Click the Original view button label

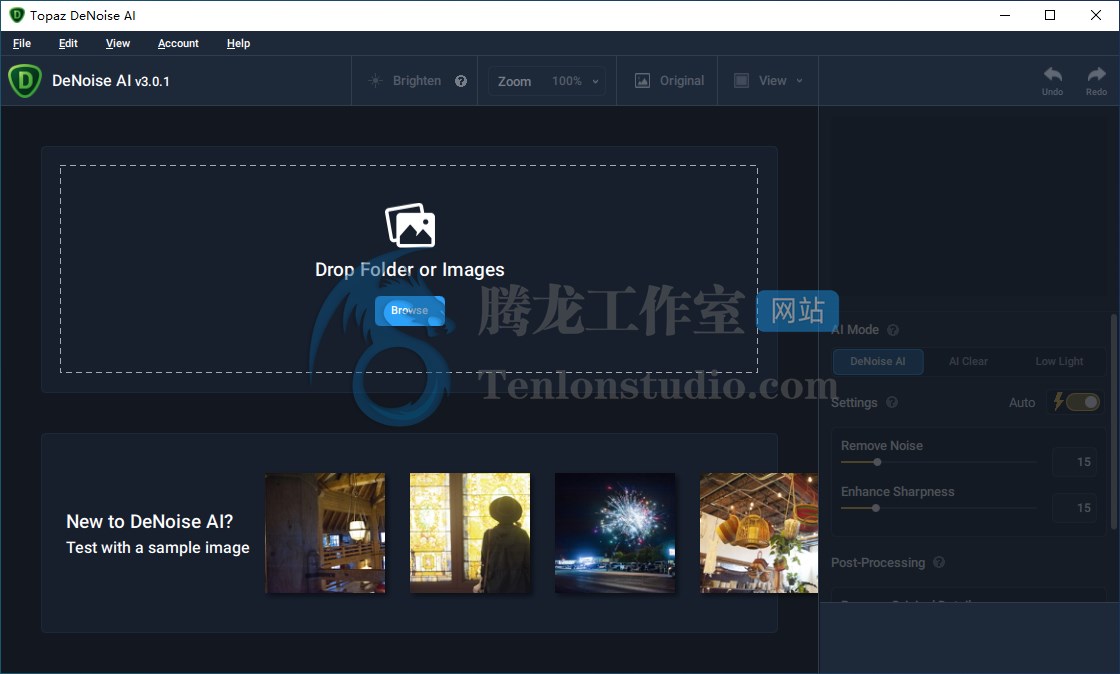tap(682, 81)
